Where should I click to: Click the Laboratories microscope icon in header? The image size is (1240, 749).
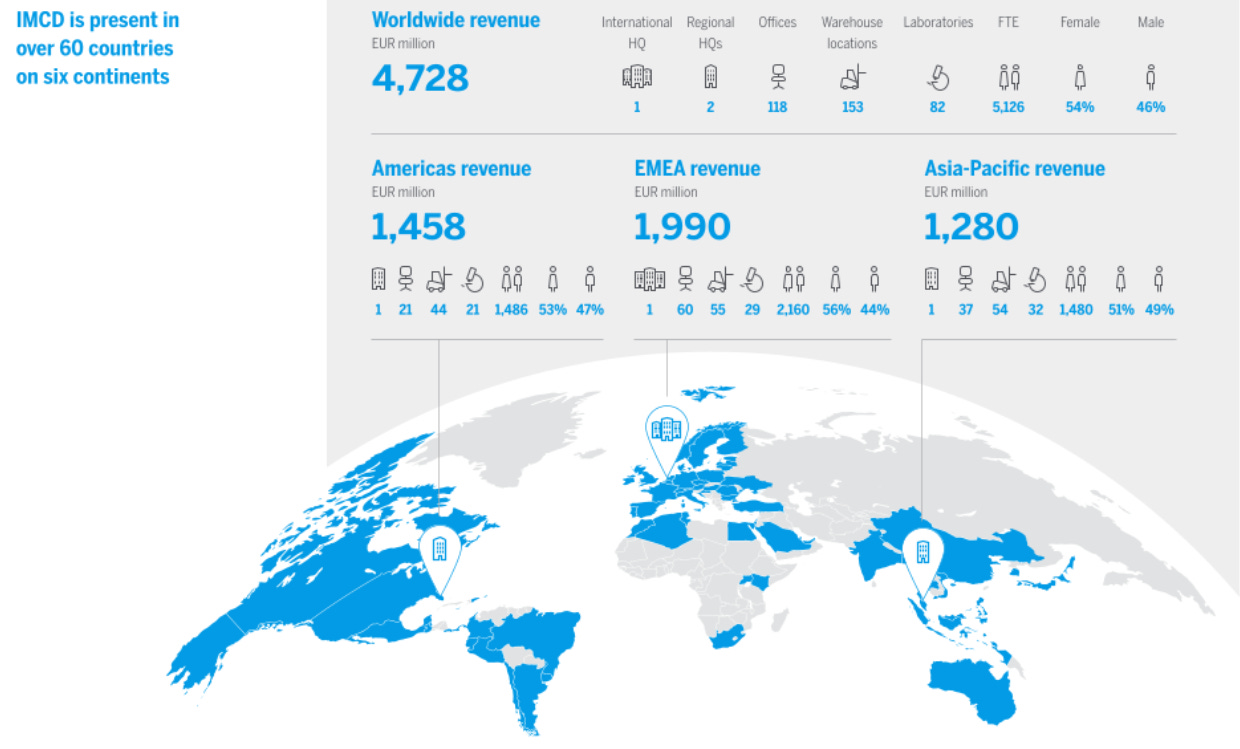click(938, 77)
